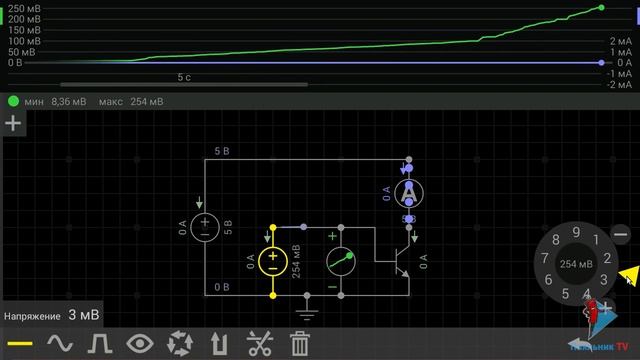Tap digit 6 on the dial
The width and height of the screenshot is (640, 360).
click(x=548, y=280)
